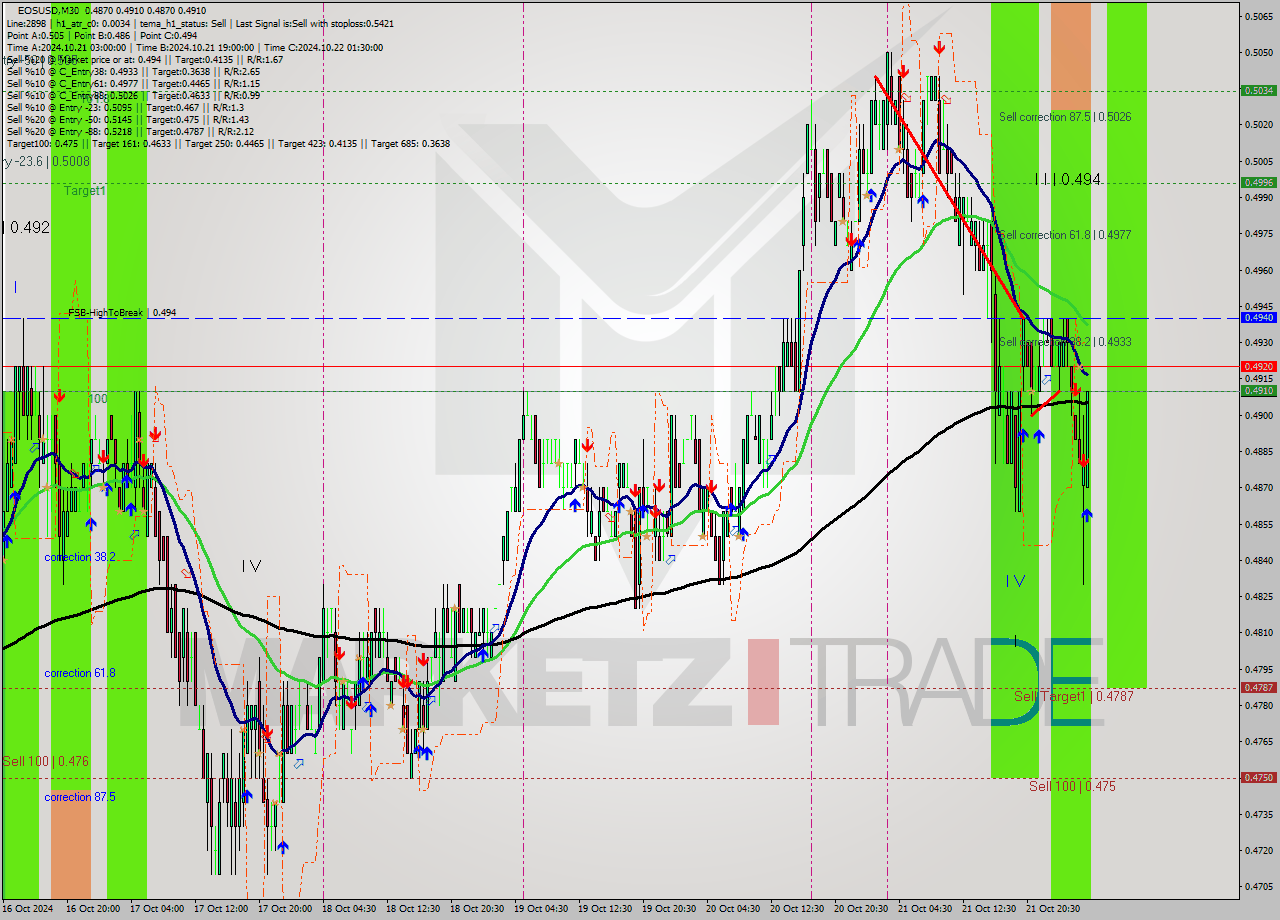Viewport: 1280px width, 920px height.
Task: Click the red 0.4920 price tag
Action: point(1258,366)
